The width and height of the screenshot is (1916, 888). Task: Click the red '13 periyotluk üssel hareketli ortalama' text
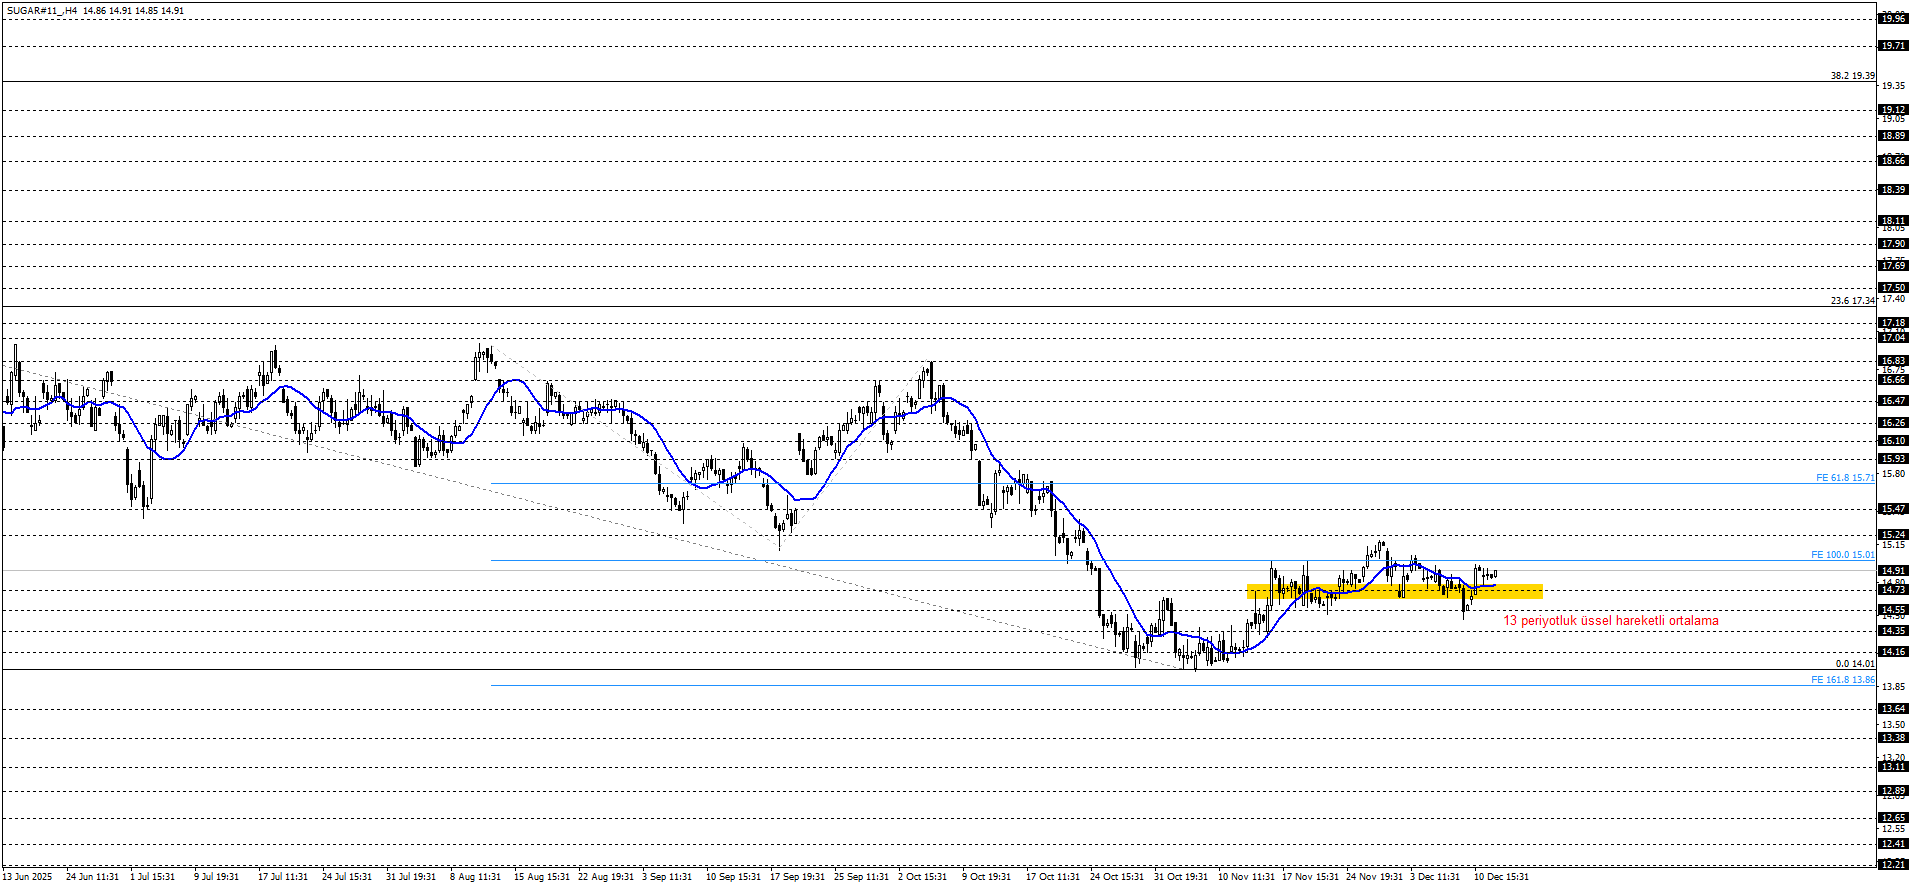(1610, 621)
